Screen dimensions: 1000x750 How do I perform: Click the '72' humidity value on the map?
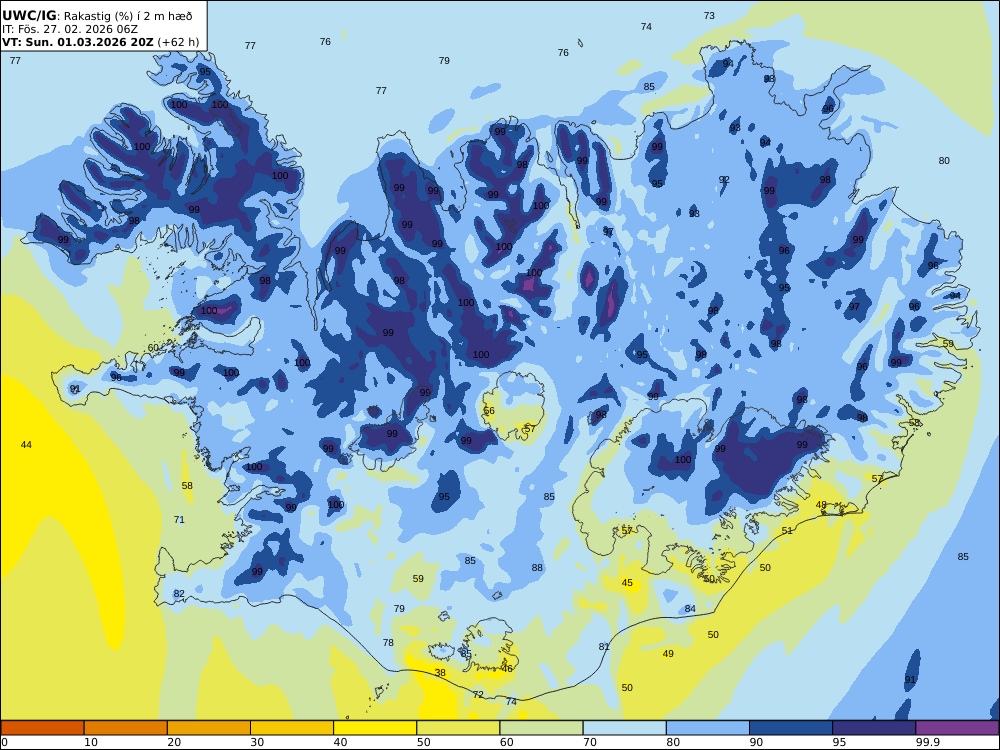[x=478, y=695]
